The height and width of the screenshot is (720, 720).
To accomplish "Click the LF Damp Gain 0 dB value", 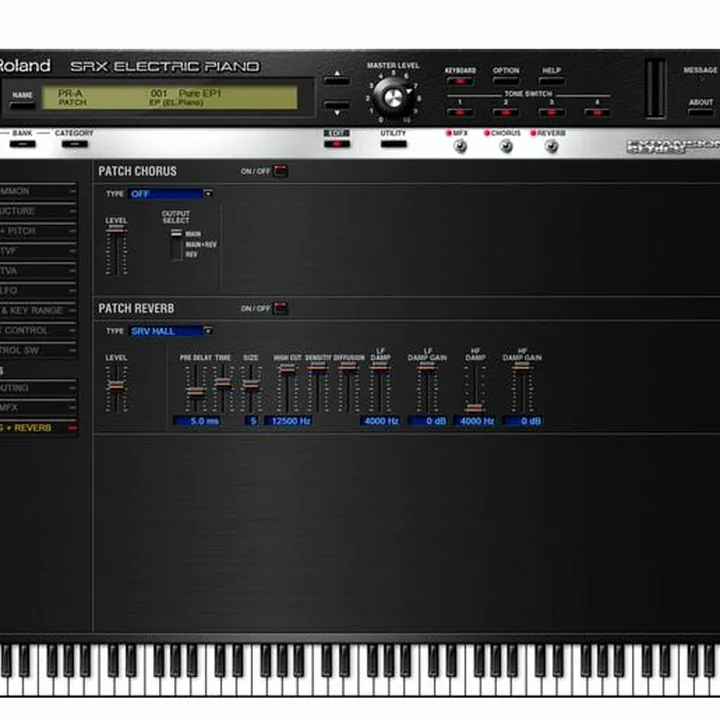I will coord(428,421).
